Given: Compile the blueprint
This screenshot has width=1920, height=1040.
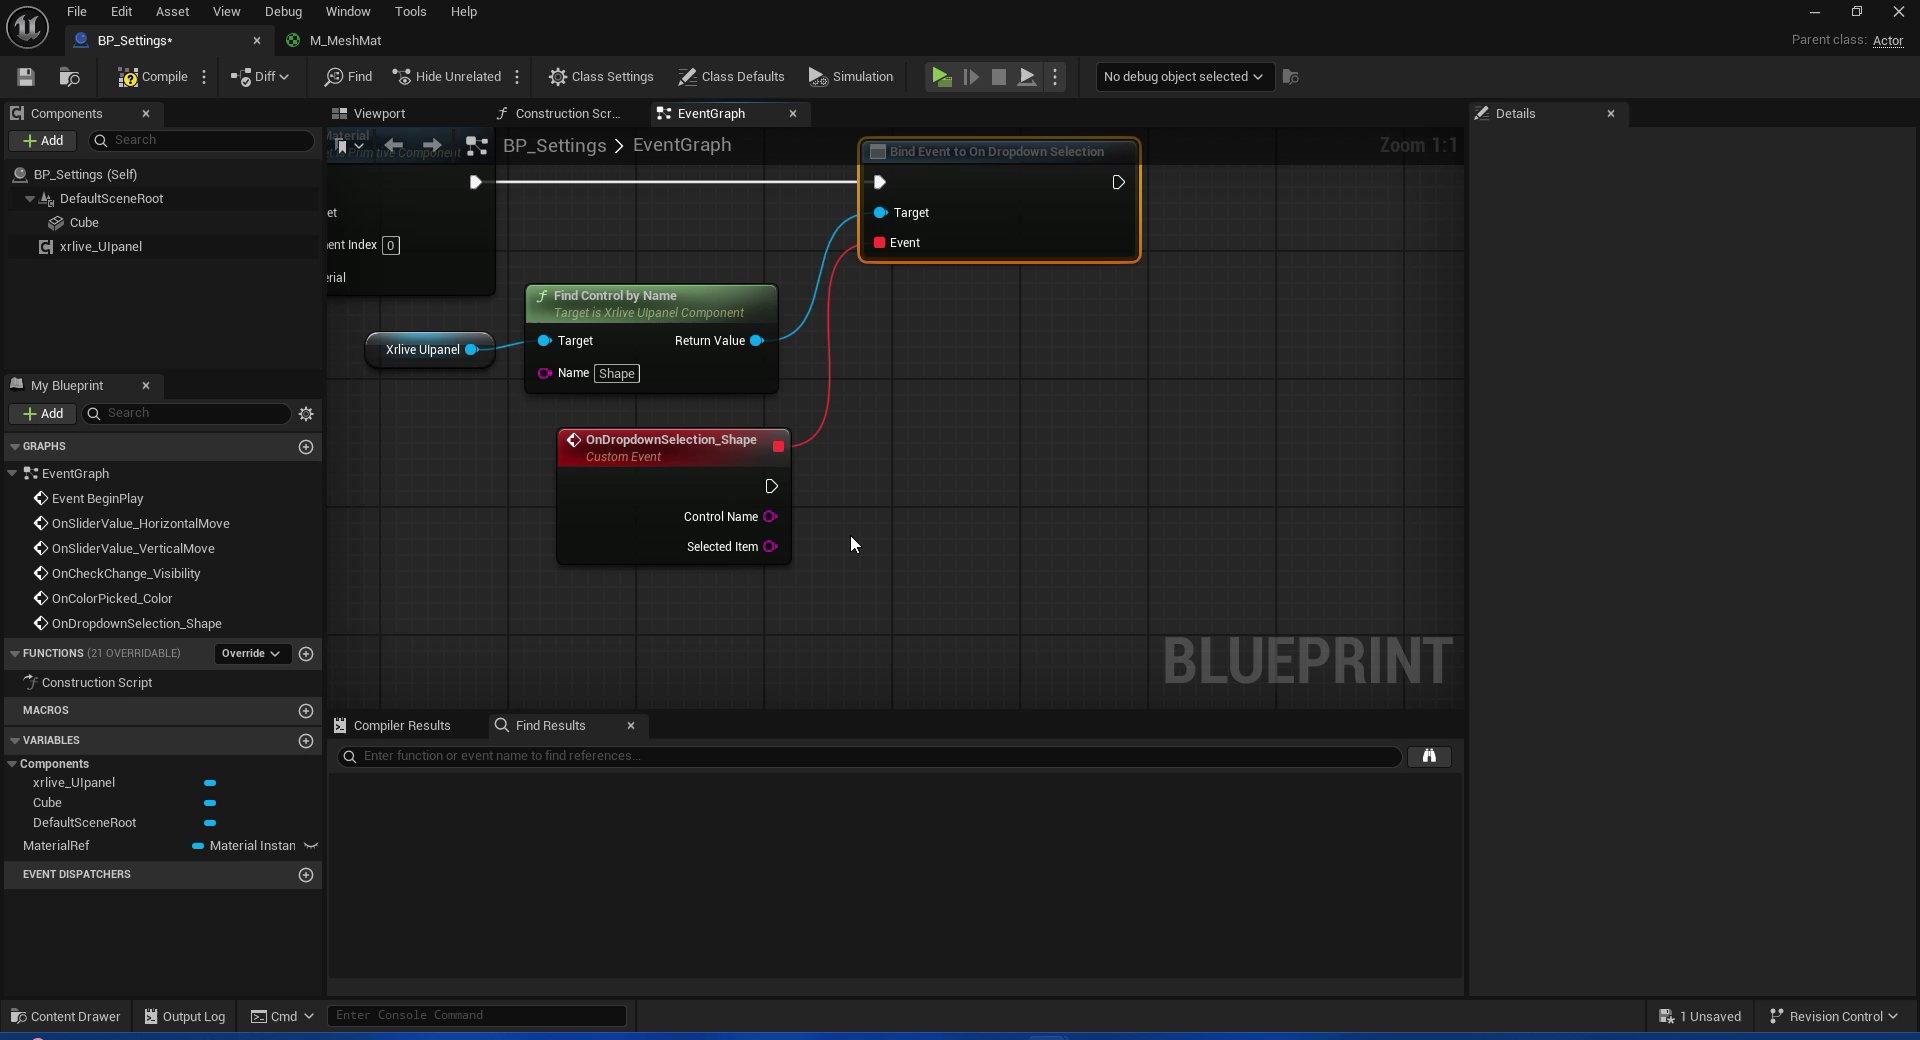Looking at the screenshot, I should (x=153, y=77).
